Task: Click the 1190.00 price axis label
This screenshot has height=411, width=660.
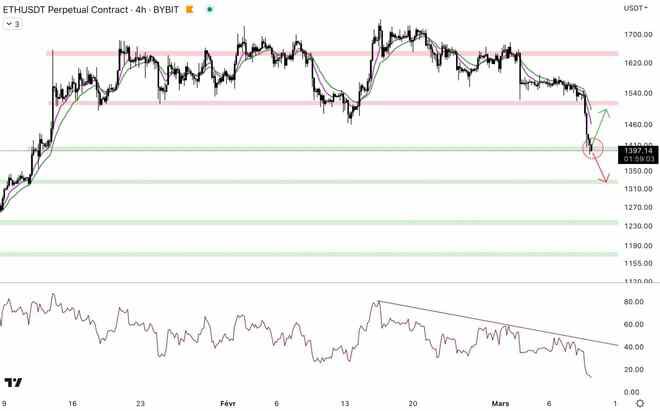Action: [x=638, y=246]
